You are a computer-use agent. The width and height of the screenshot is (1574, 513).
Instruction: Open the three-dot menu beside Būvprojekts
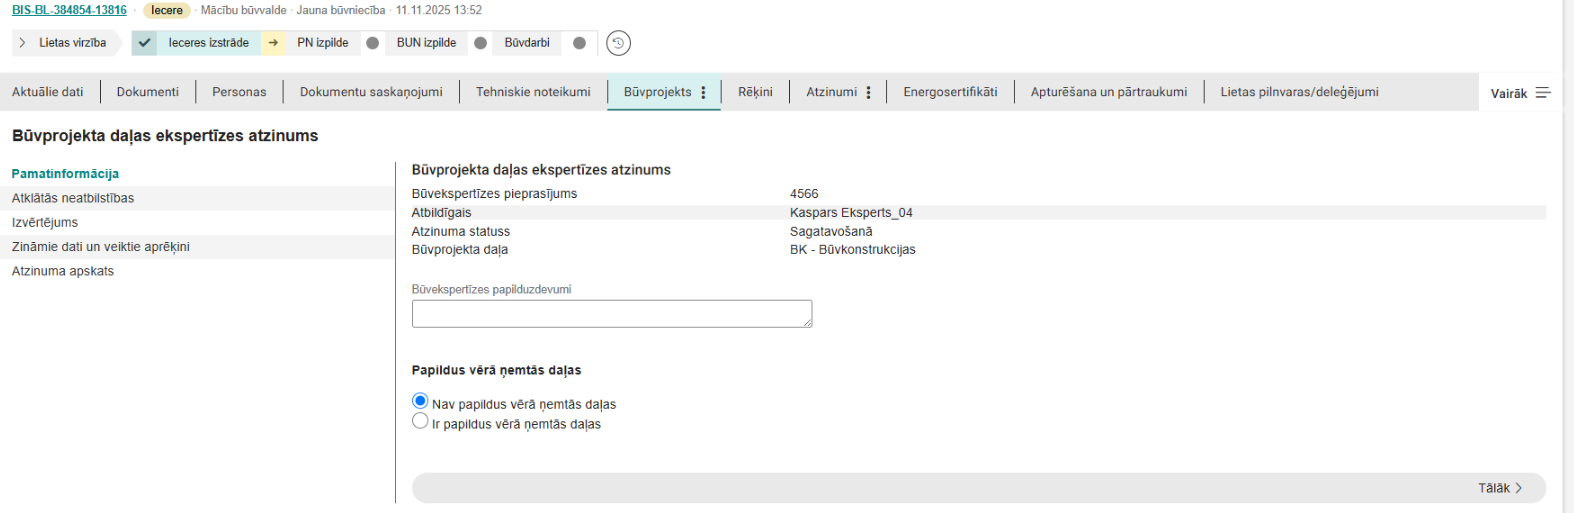(x=704, y=92)
